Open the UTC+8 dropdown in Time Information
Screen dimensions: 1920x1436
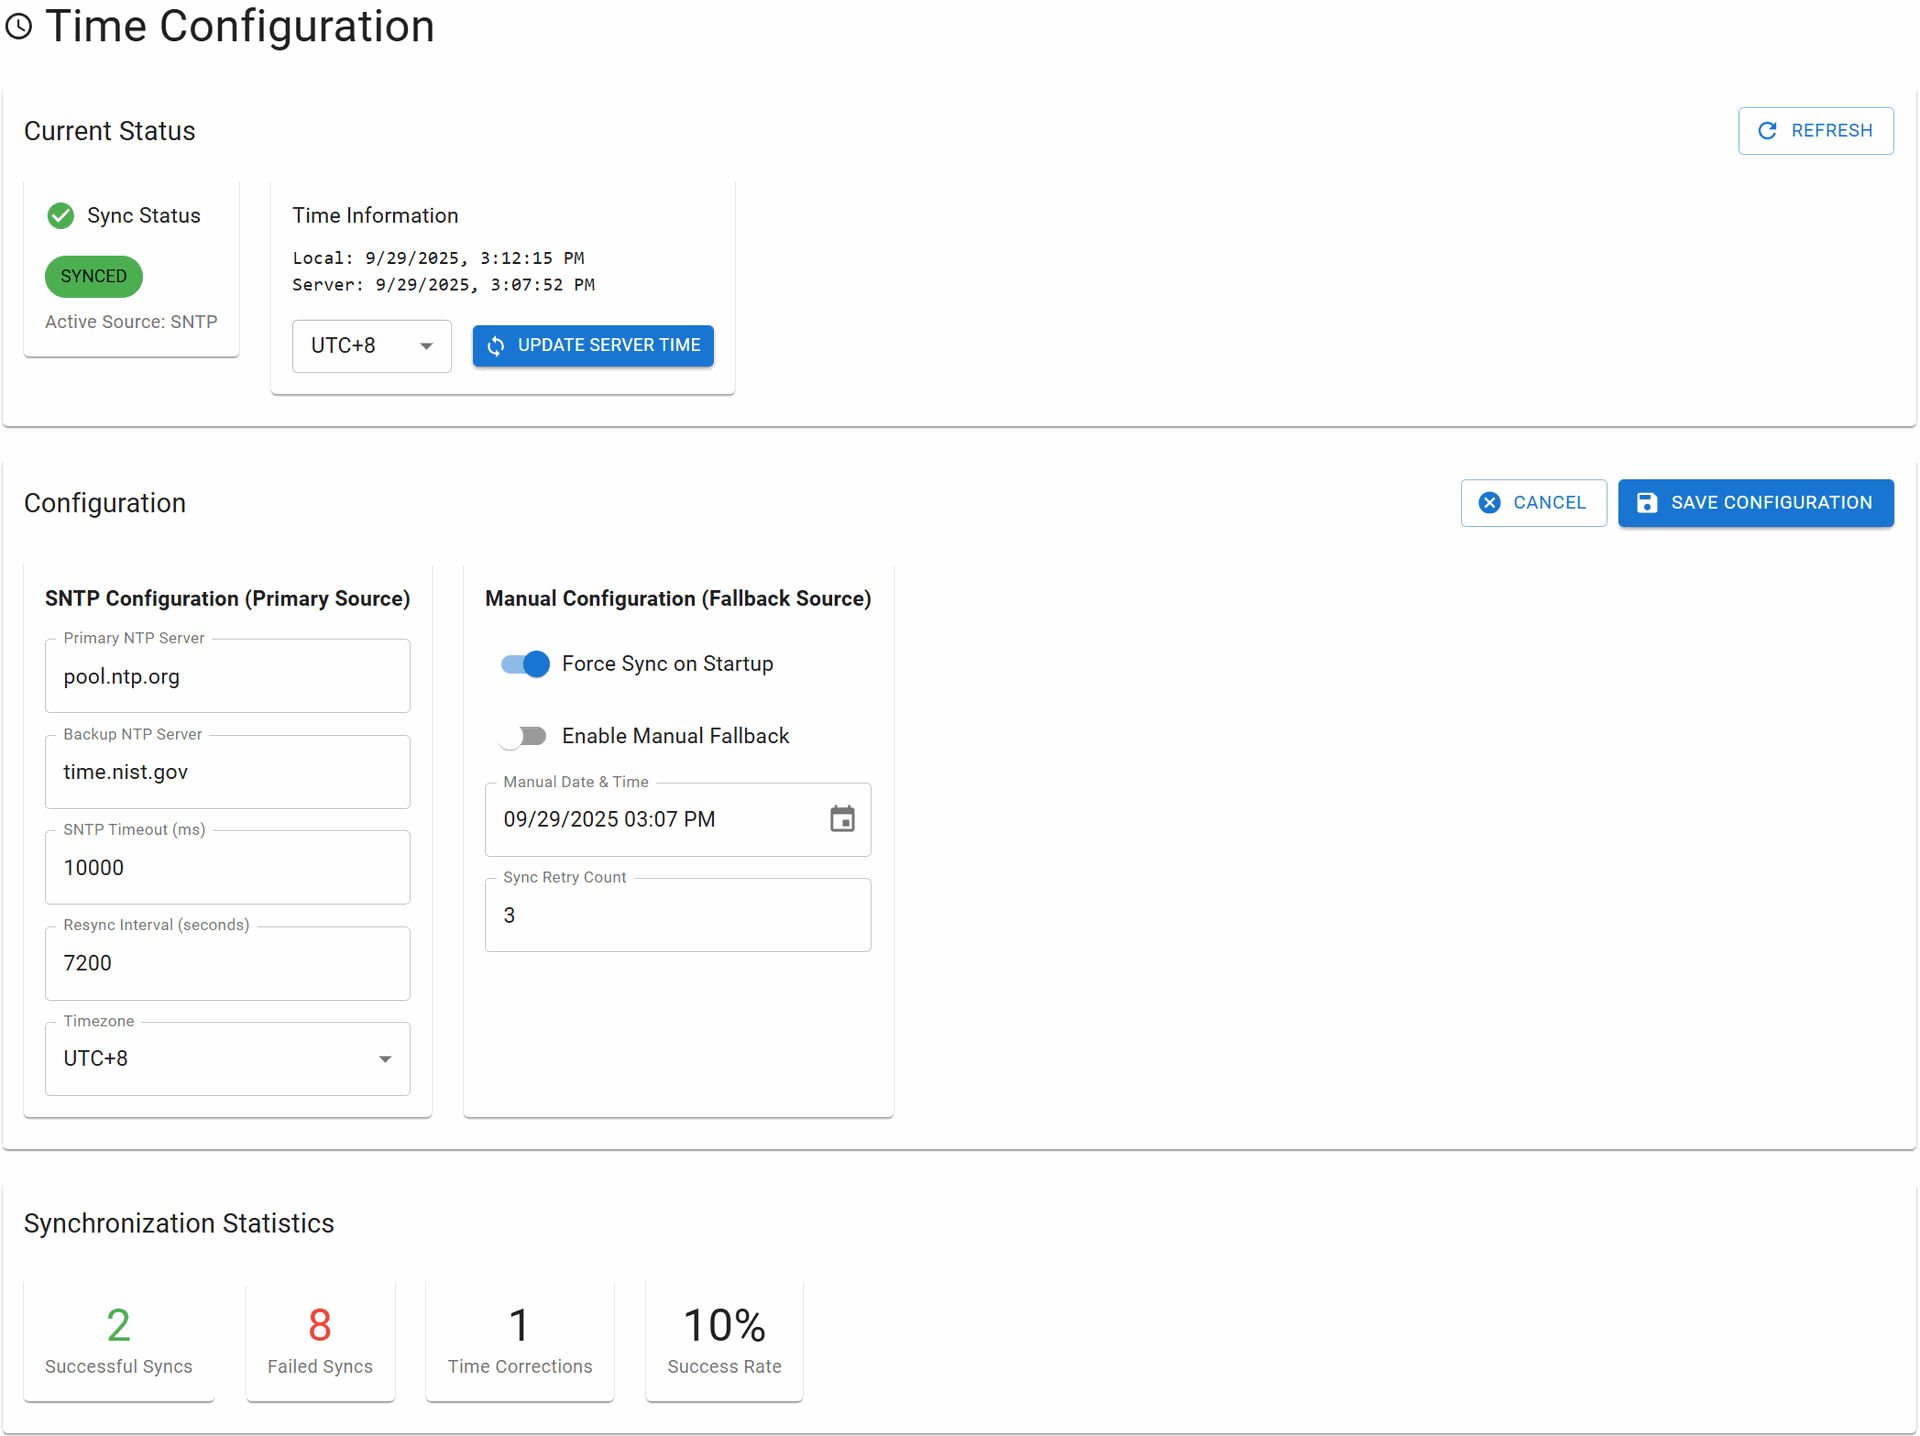pyautogui.click(x=371, y=346)
